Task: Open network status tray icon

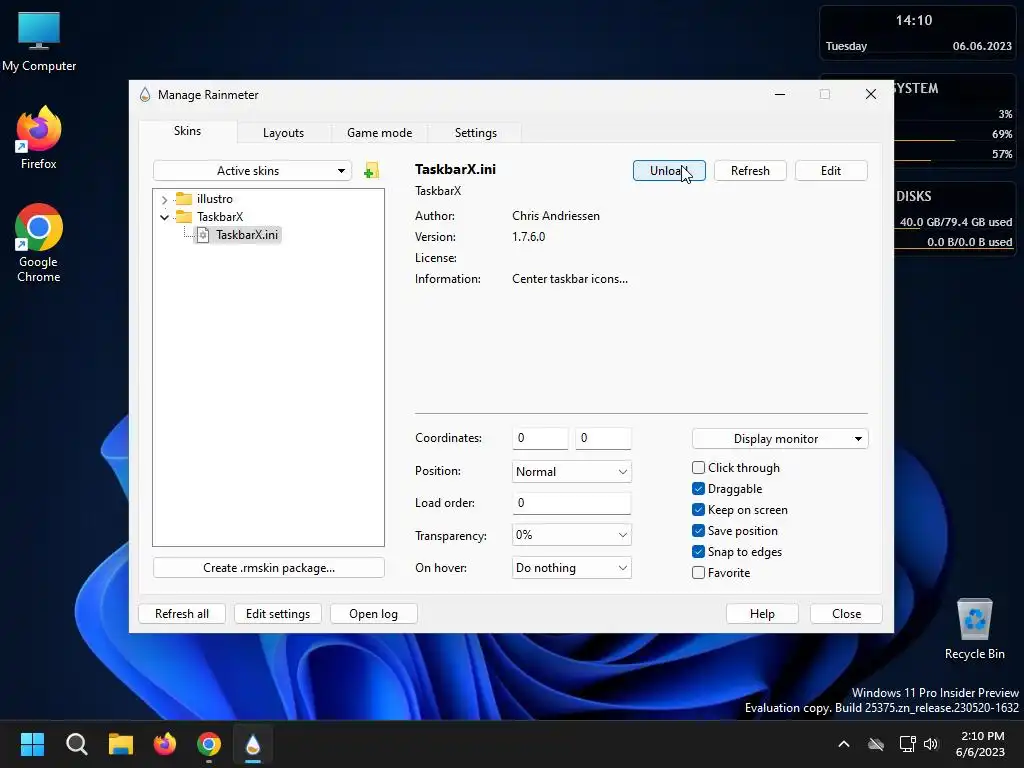Action: coord(907,744)
